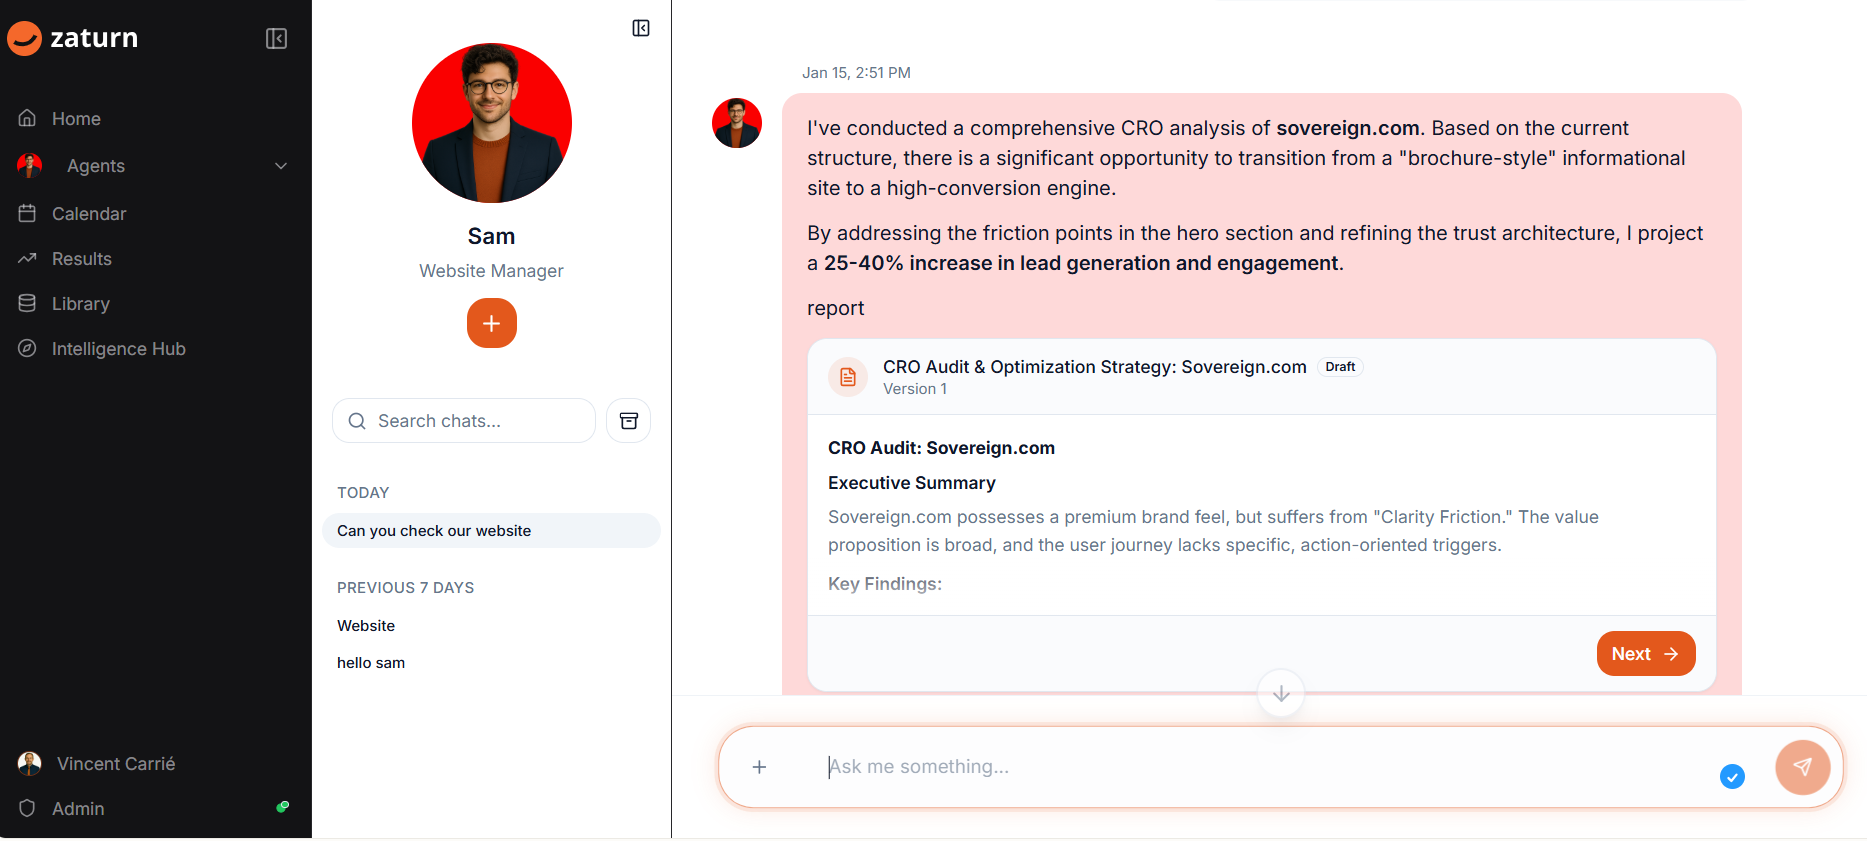Open the Calendar section
The width and height of the screenshot is (1867, 841).
point(89,214)
